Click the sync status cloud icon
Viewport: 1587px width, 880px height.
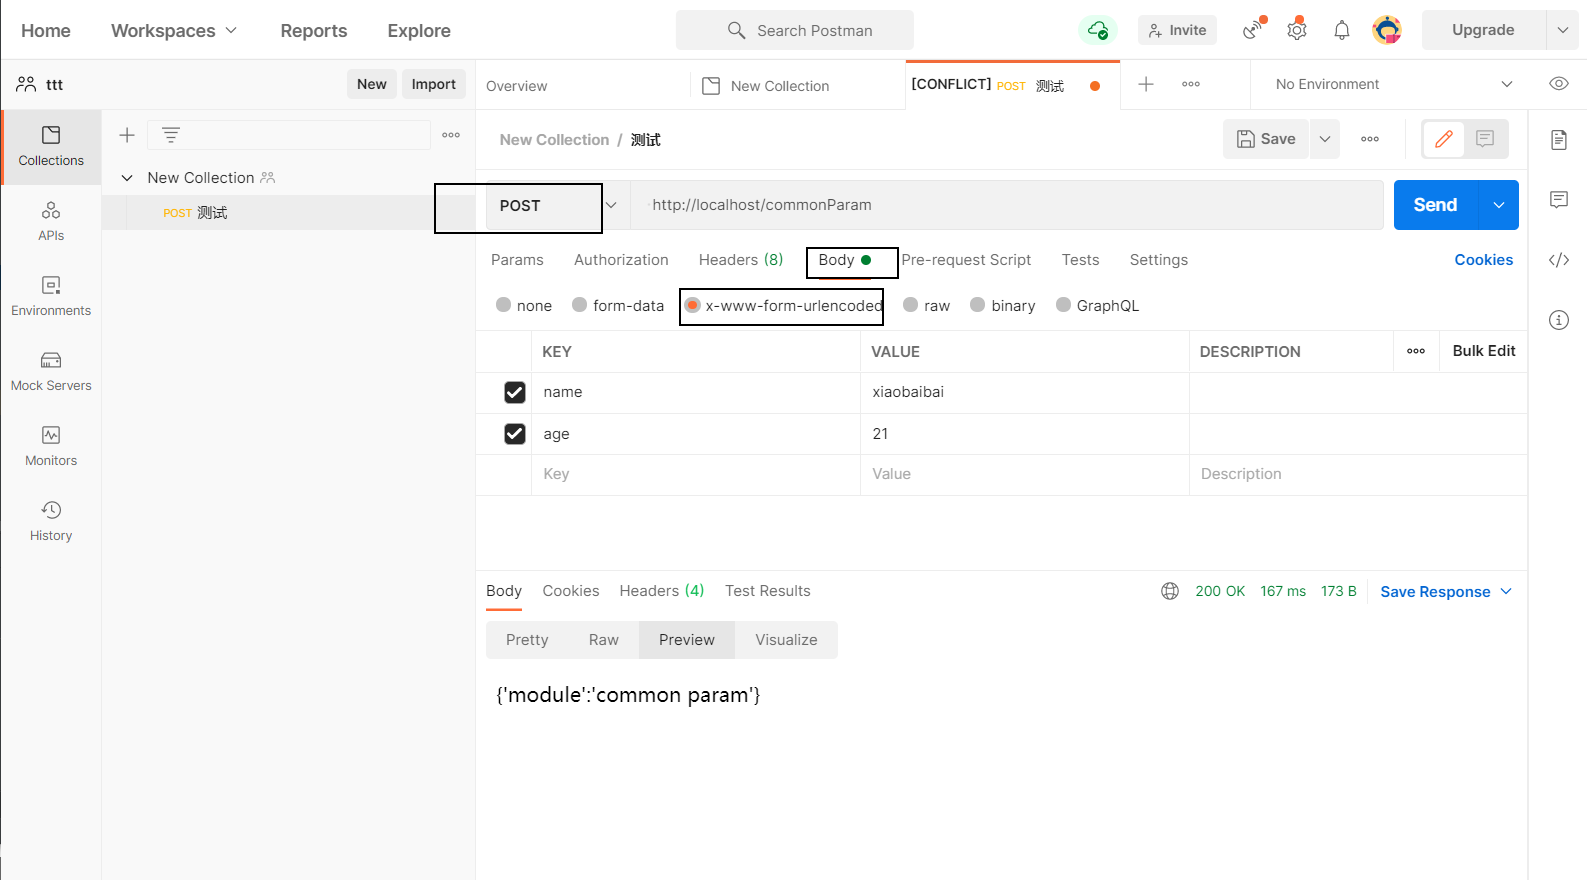click(x=1097, y=30)
